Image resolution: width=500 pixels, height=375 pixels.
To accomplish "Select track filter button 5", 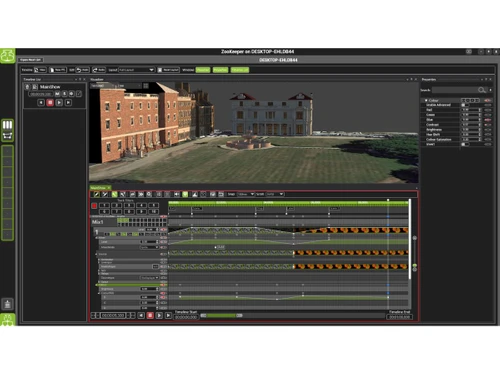I will click(x=153, y=205).
